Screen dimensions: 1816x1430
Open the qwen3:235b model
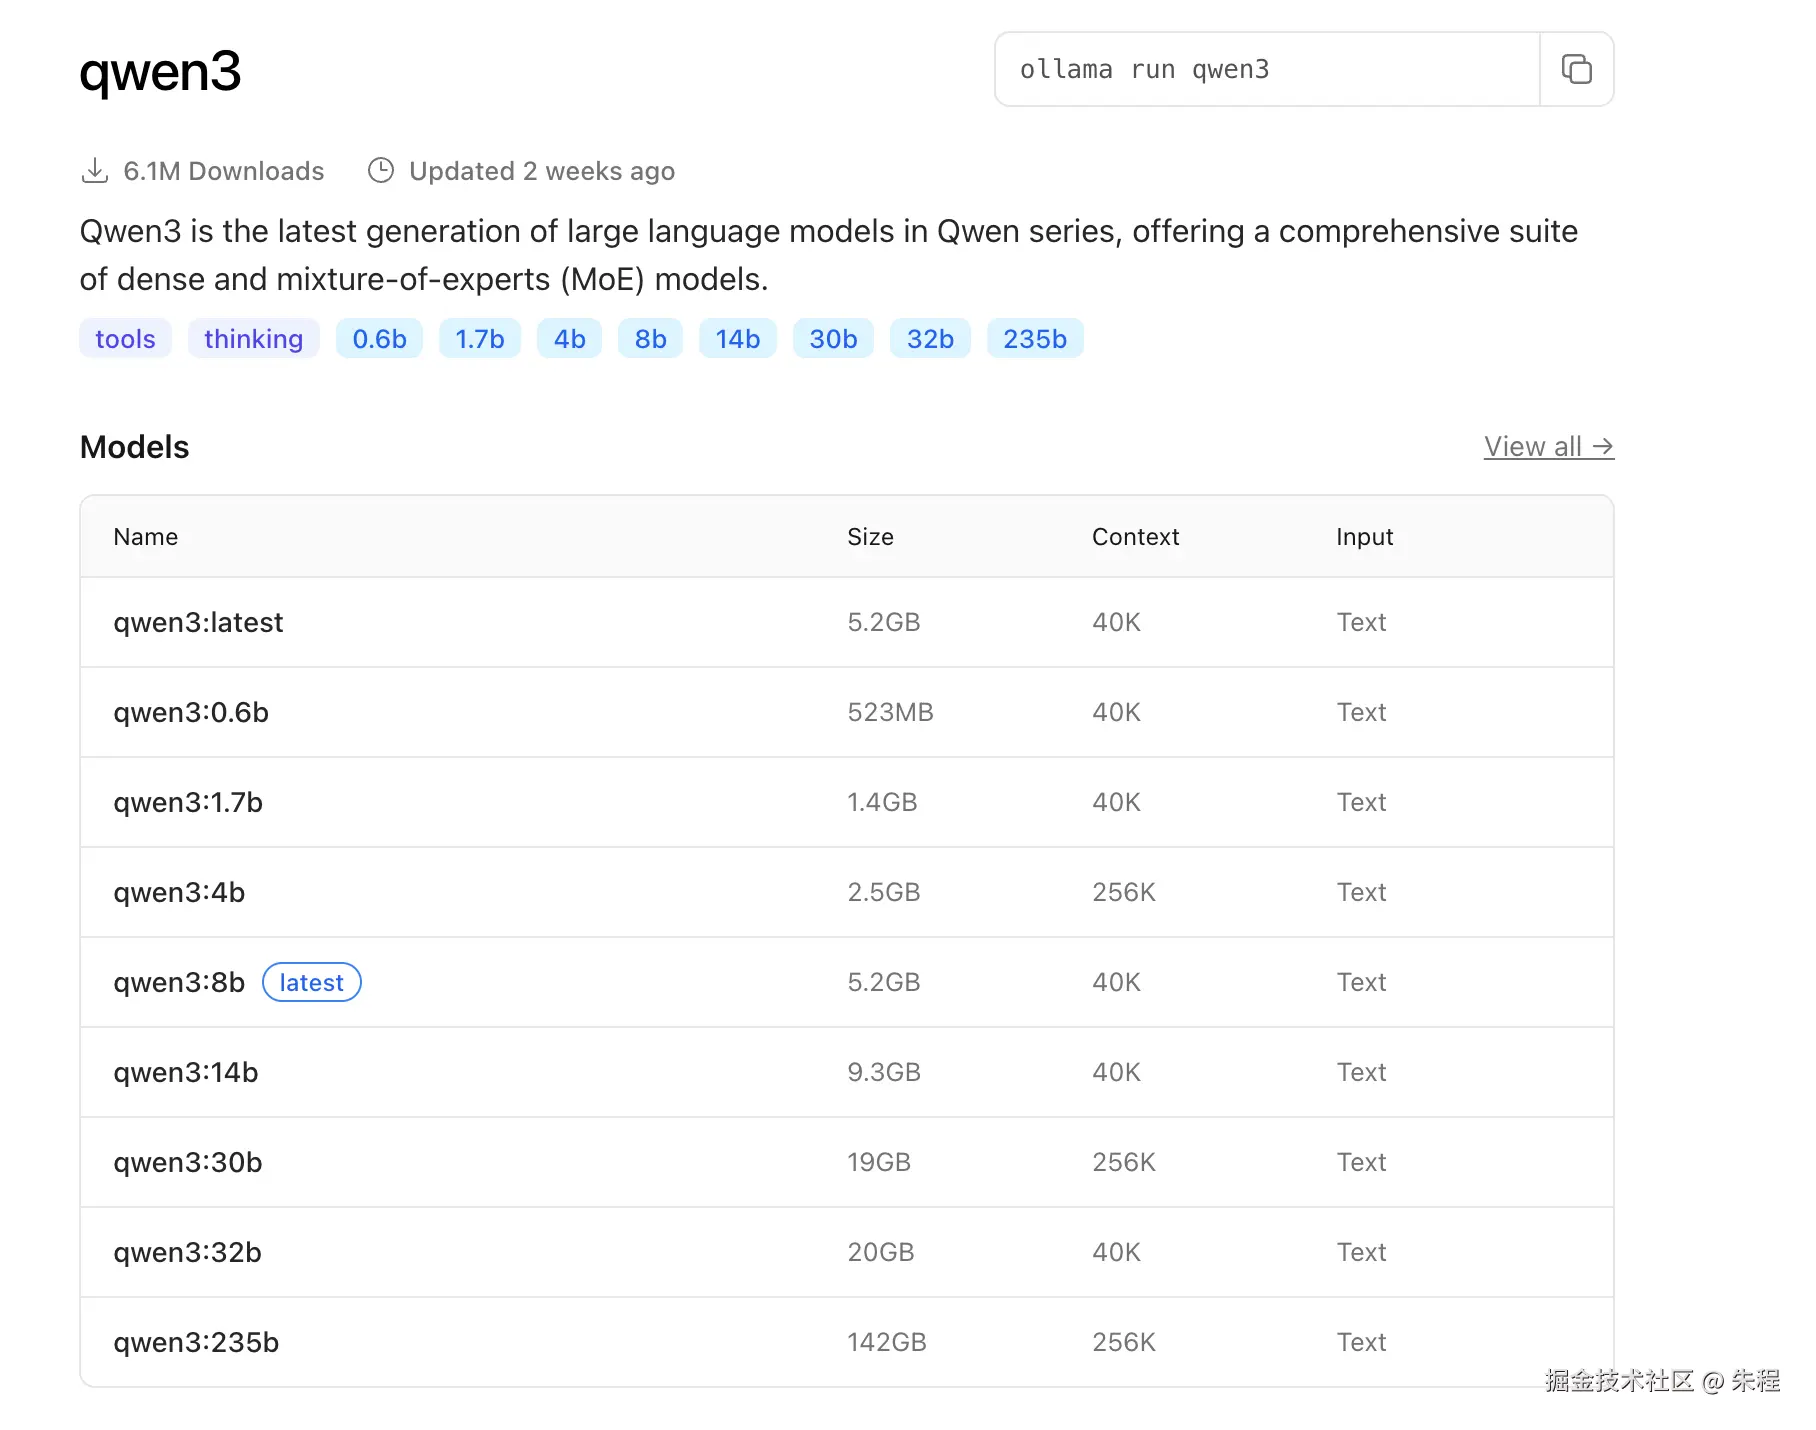[196, 1342]
